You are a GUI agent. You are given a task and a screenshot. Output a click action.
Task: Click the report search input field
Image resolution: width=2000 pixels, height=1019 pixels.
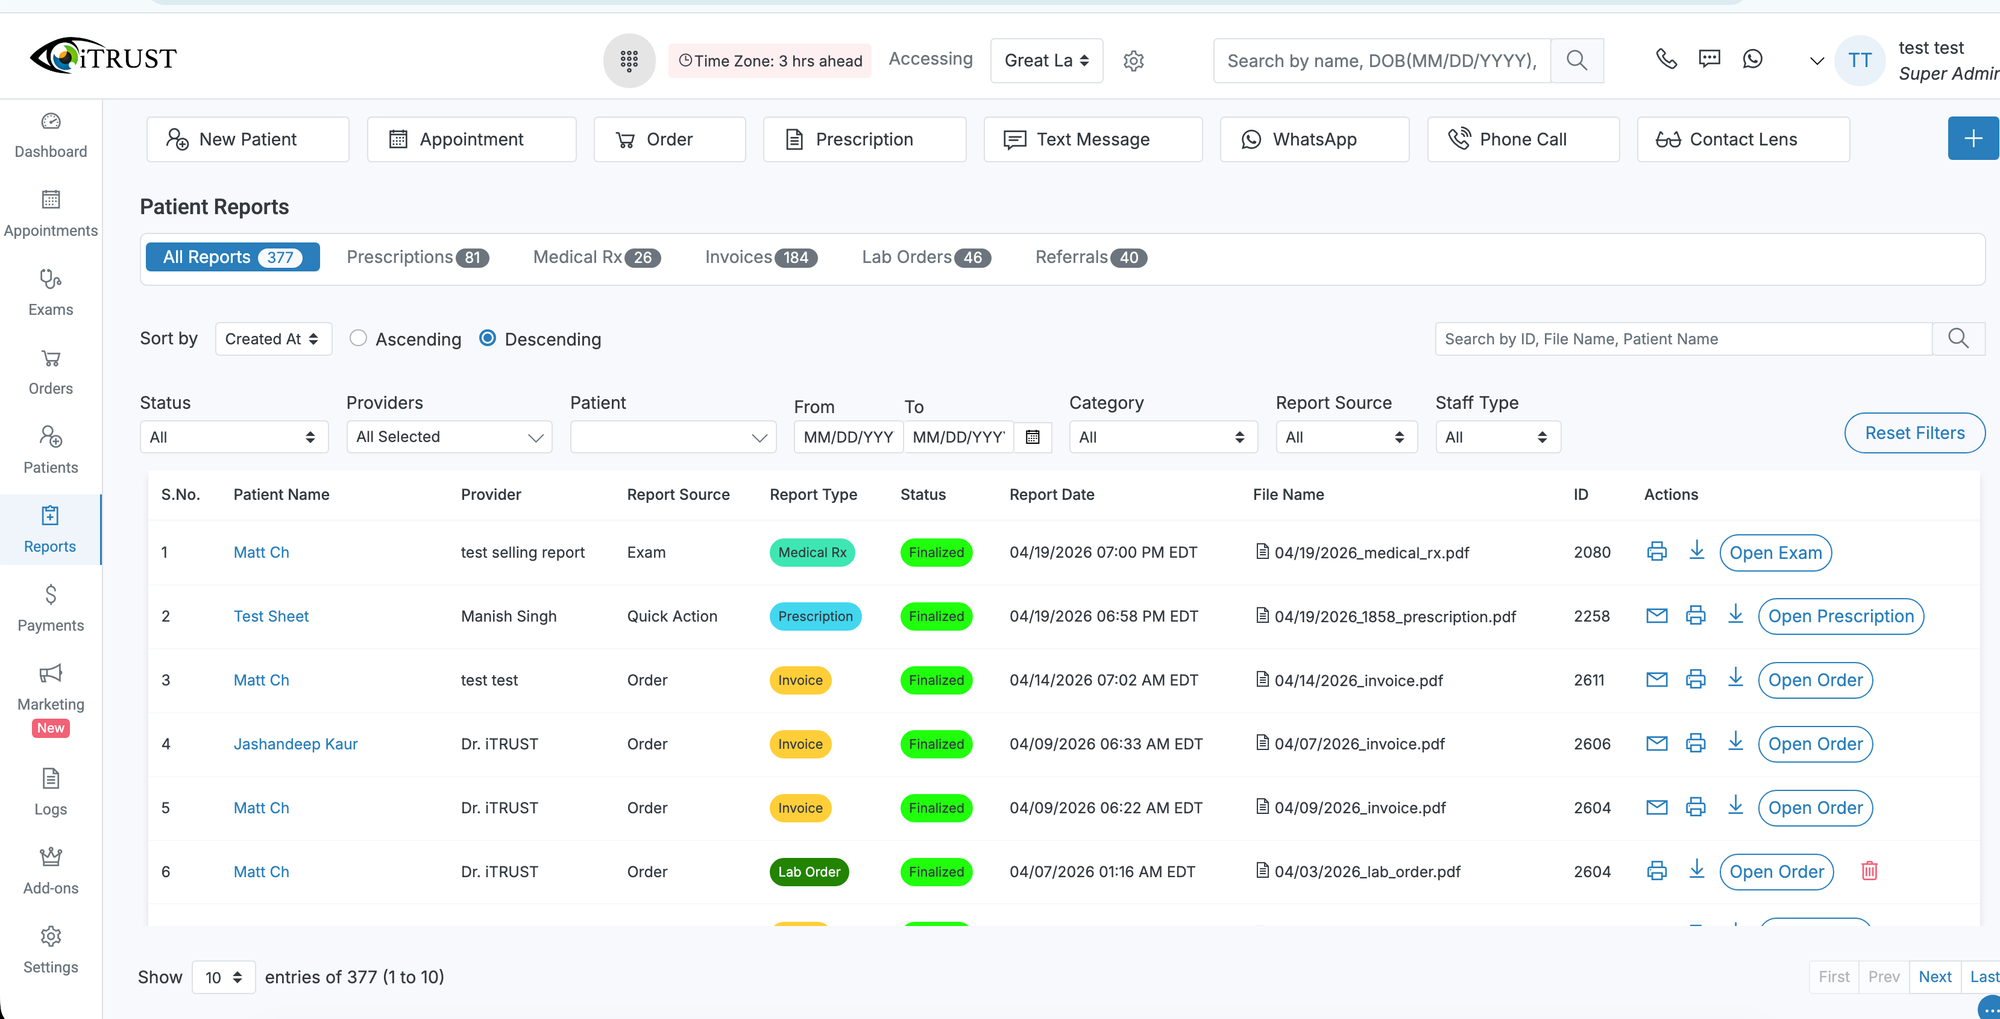coord(1683,339)
